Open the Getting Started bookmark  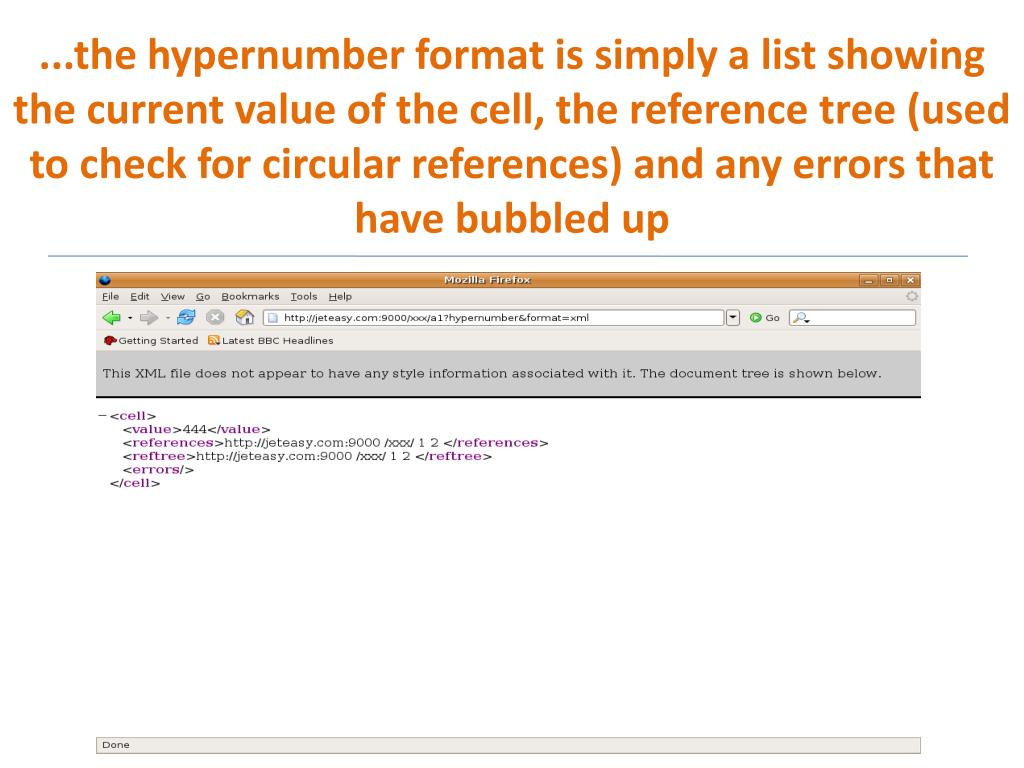tap(152, 340)
